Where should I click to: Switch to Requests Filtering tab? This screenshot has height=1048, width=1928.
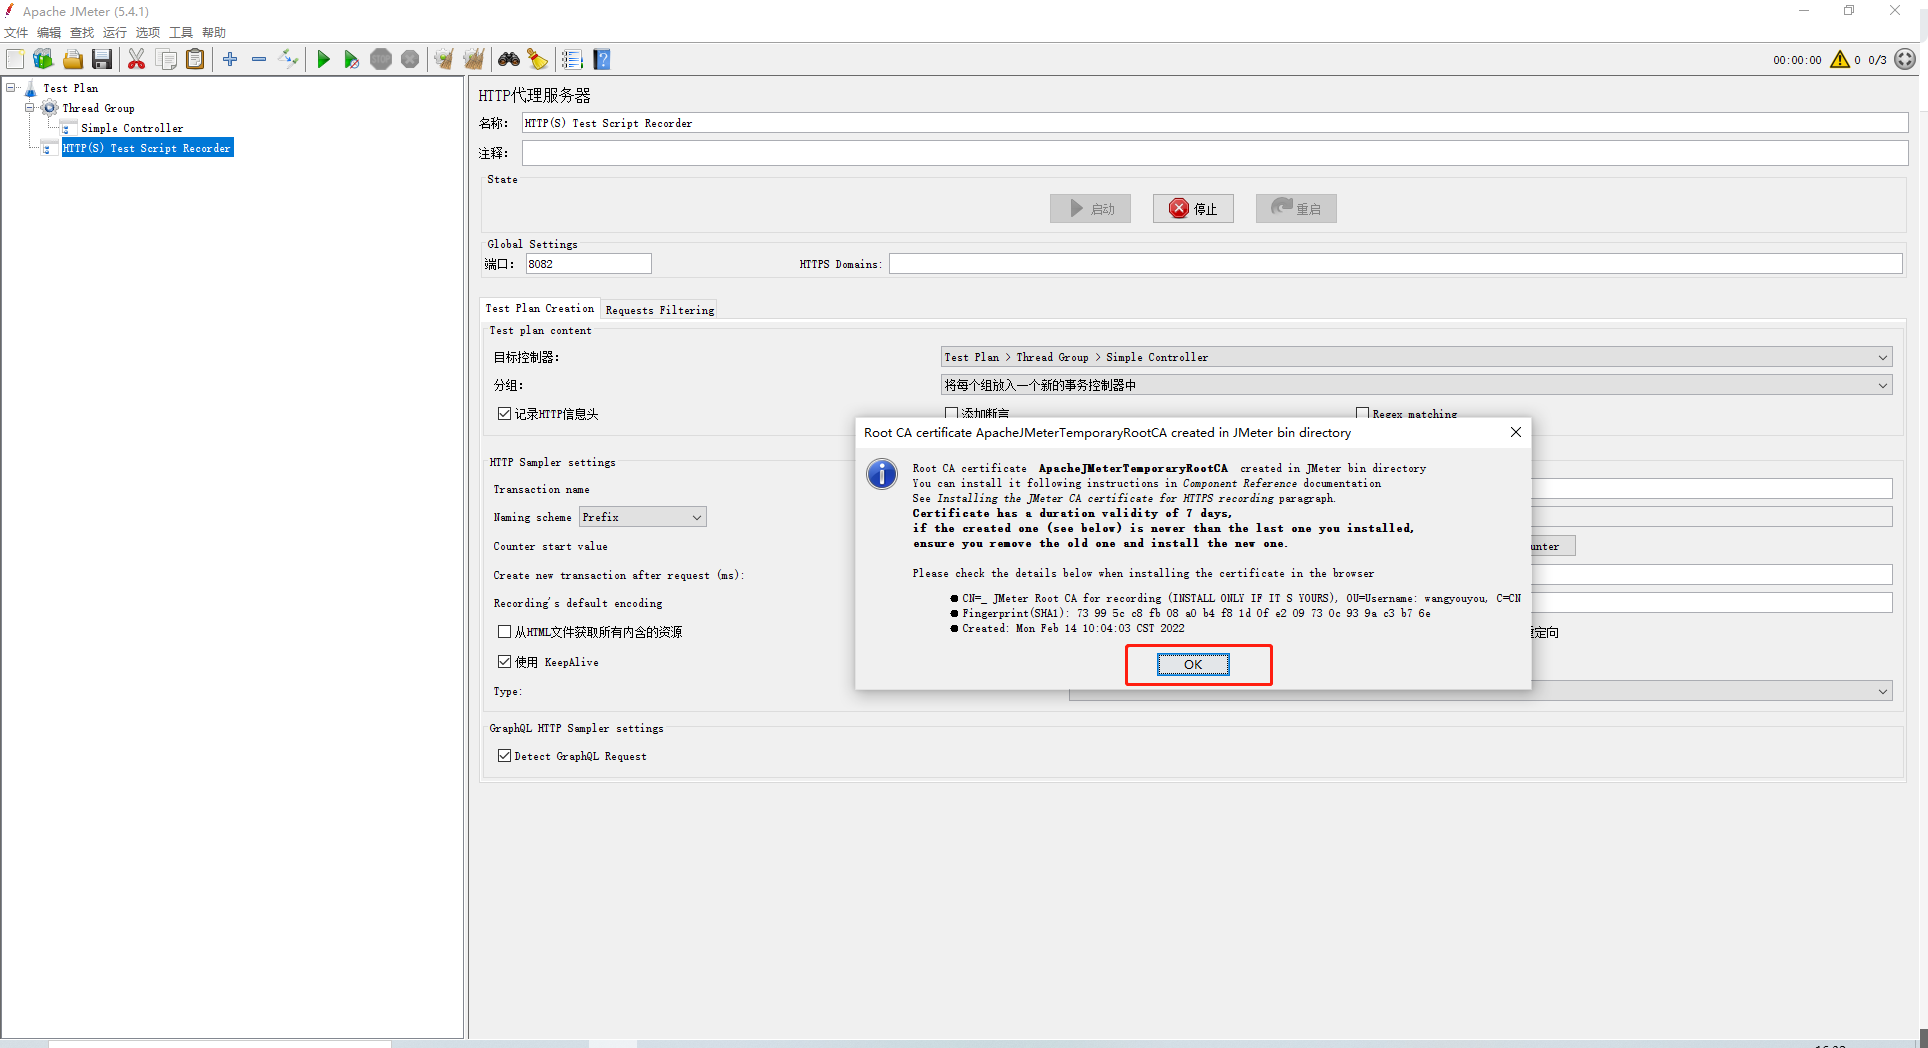coord(660,310)
